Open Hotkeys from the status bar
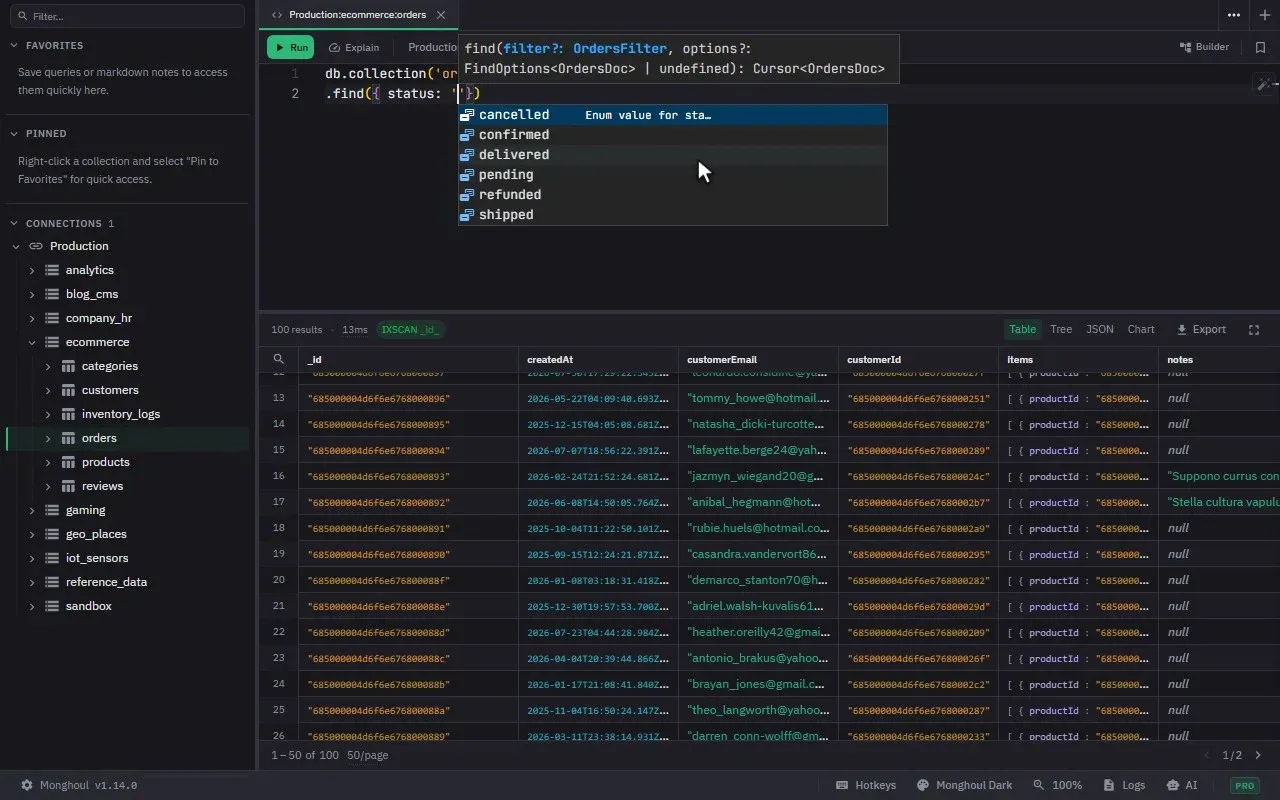The width and height of the screenshot is (1280, 800). tap(866, 785)
